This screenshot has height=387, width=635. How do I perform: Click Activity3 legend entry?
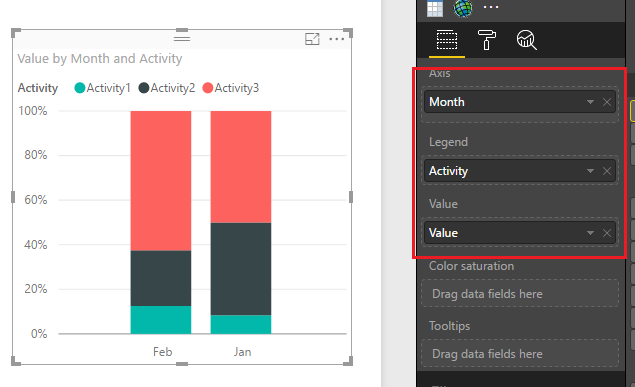(230, 88)
